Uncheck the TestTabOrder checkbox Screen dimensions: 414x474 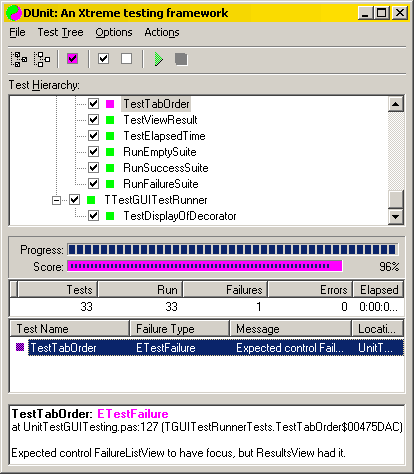(x=93, y=104)
